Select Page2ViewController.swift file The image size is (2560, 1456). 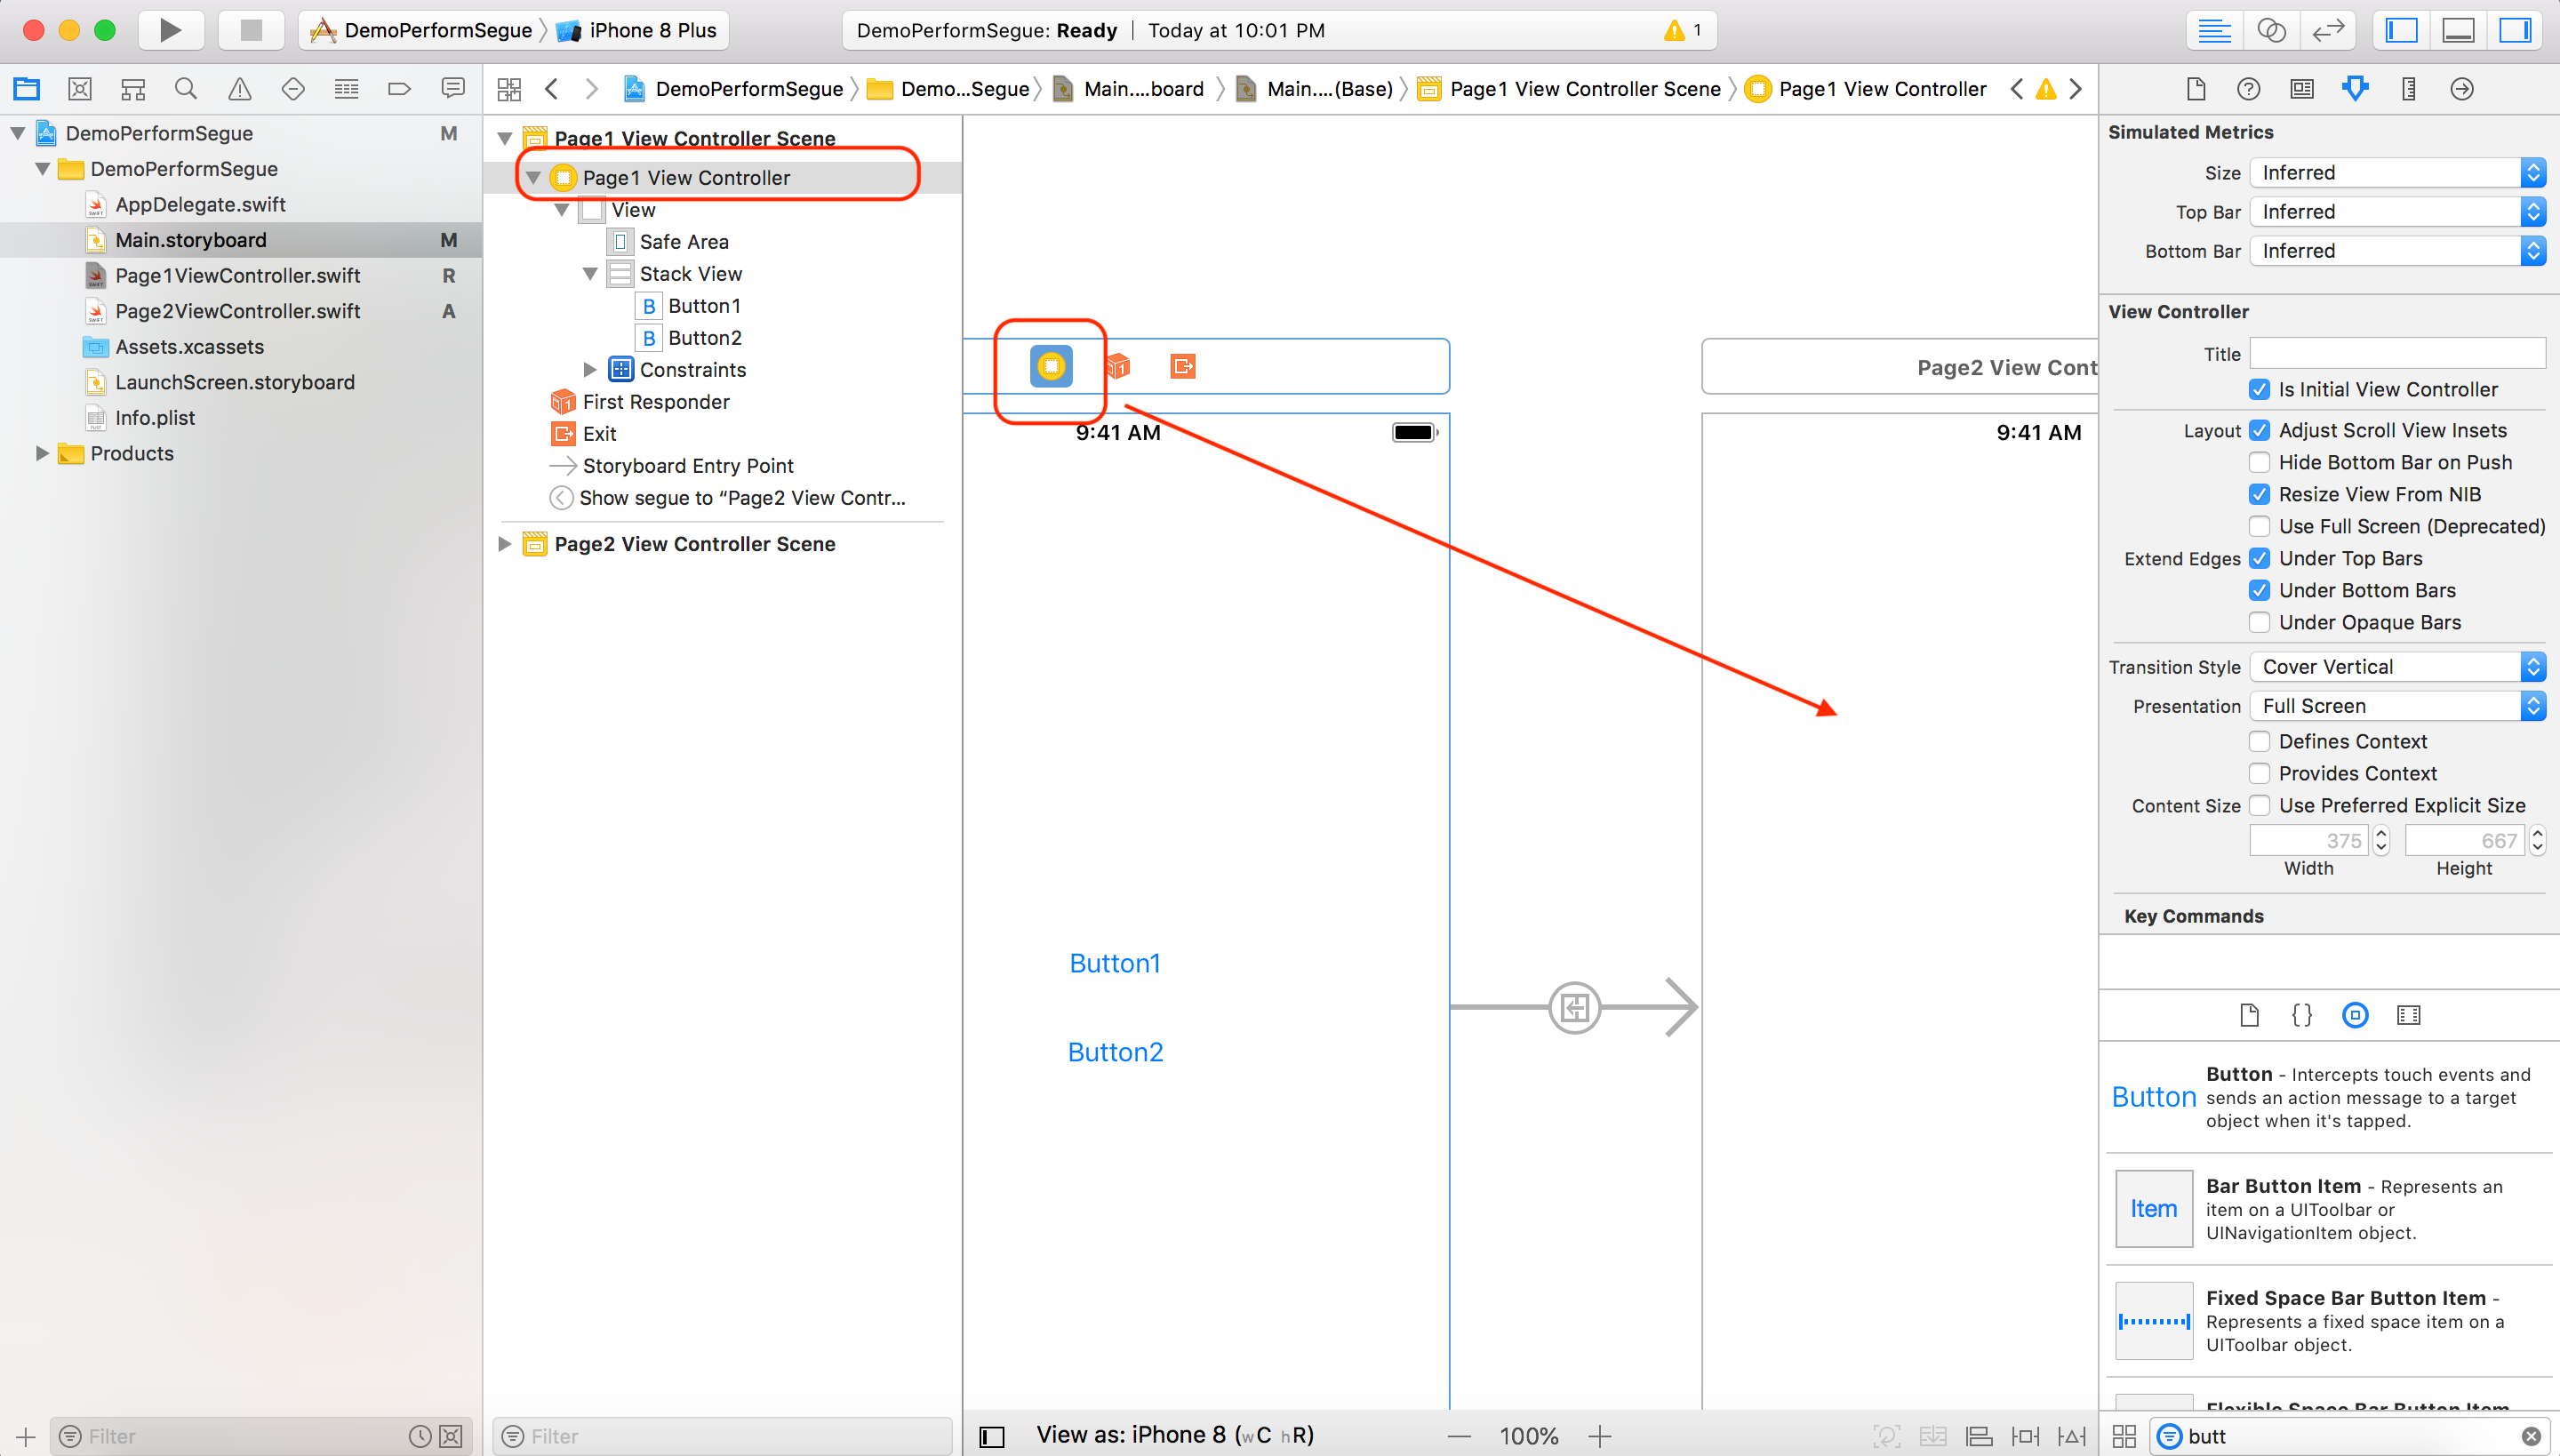coord(237,311)
